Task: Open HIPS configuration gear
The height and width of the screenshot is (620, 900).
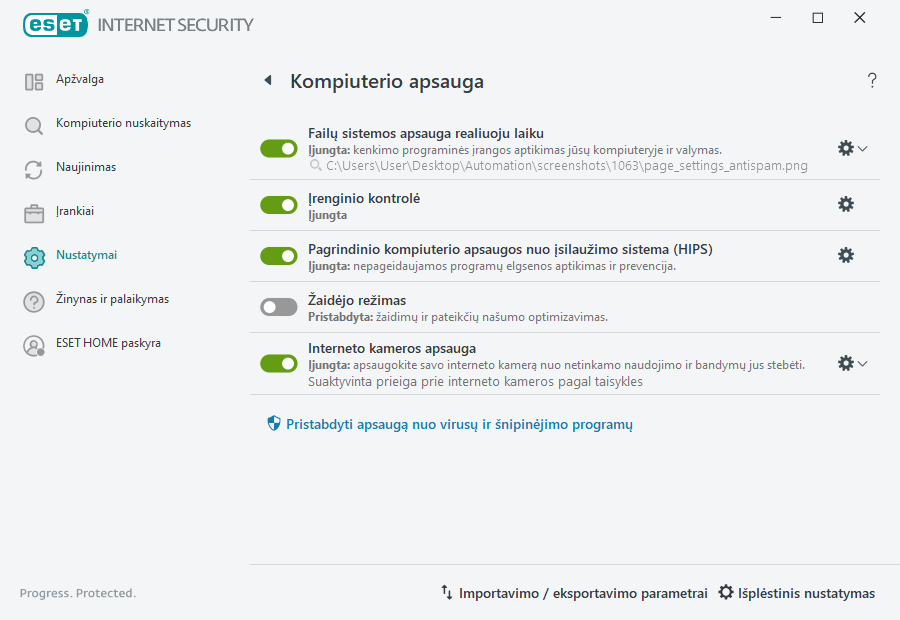Action: click(846, 255)
